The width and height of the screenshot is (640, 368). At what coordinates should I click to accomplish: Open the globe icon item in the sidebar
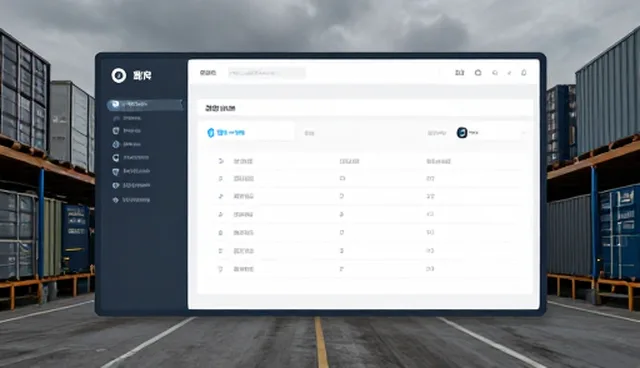click(x=116, y=144)
